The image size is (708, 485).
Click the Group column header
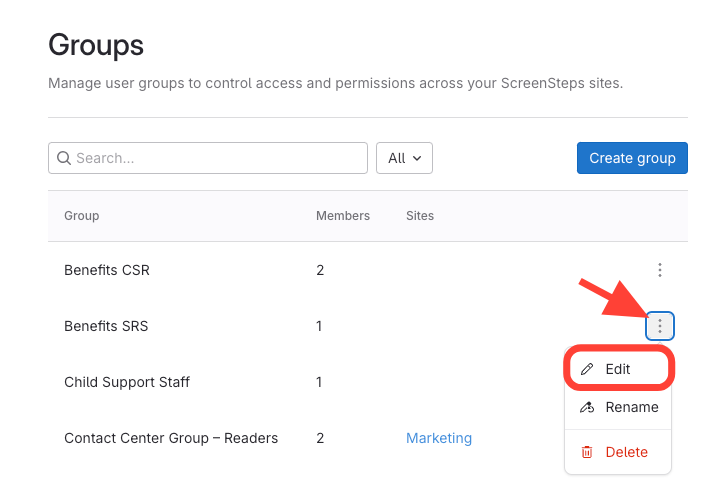pos(82,216)
